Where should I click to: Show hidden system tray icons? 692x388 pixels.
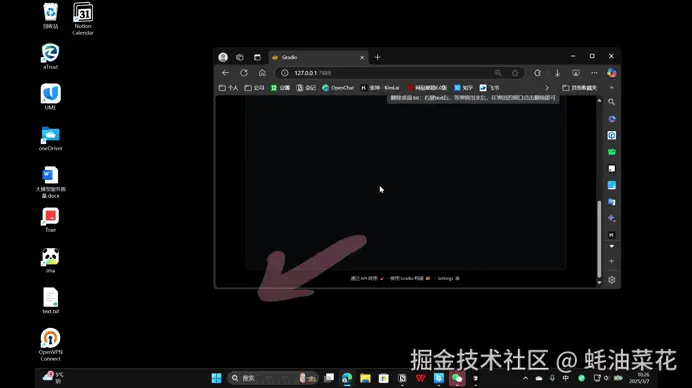coord(525,378)
